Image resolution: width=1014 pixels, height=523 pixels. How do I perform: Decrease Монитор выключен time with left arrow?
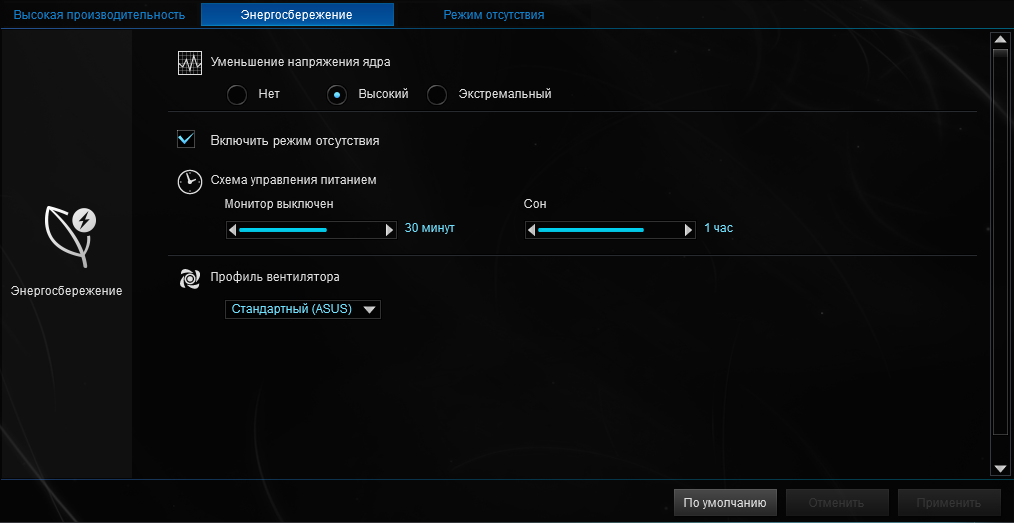(x=232, y=230)
